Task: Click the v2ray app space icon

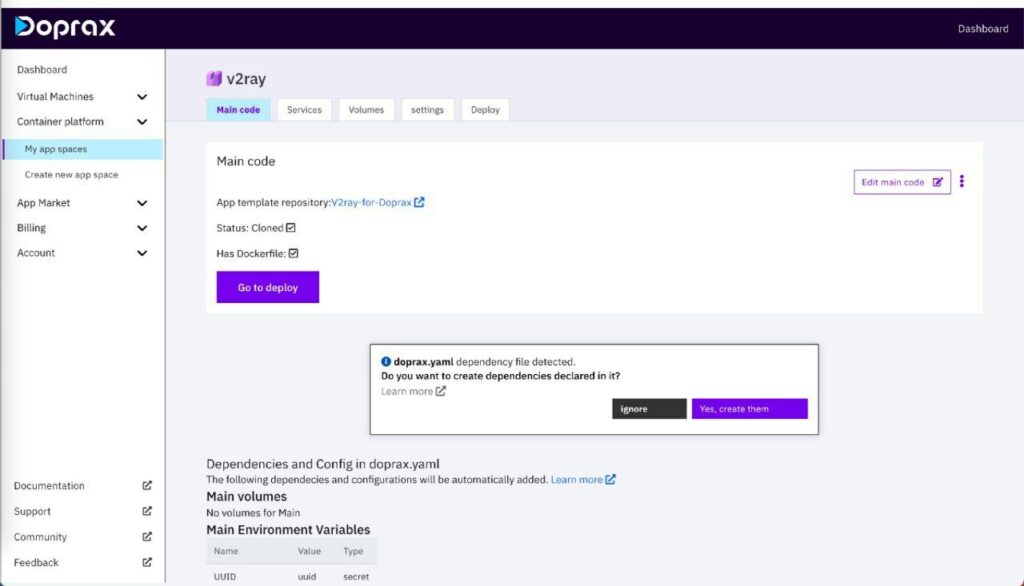Action: [214, 78]
